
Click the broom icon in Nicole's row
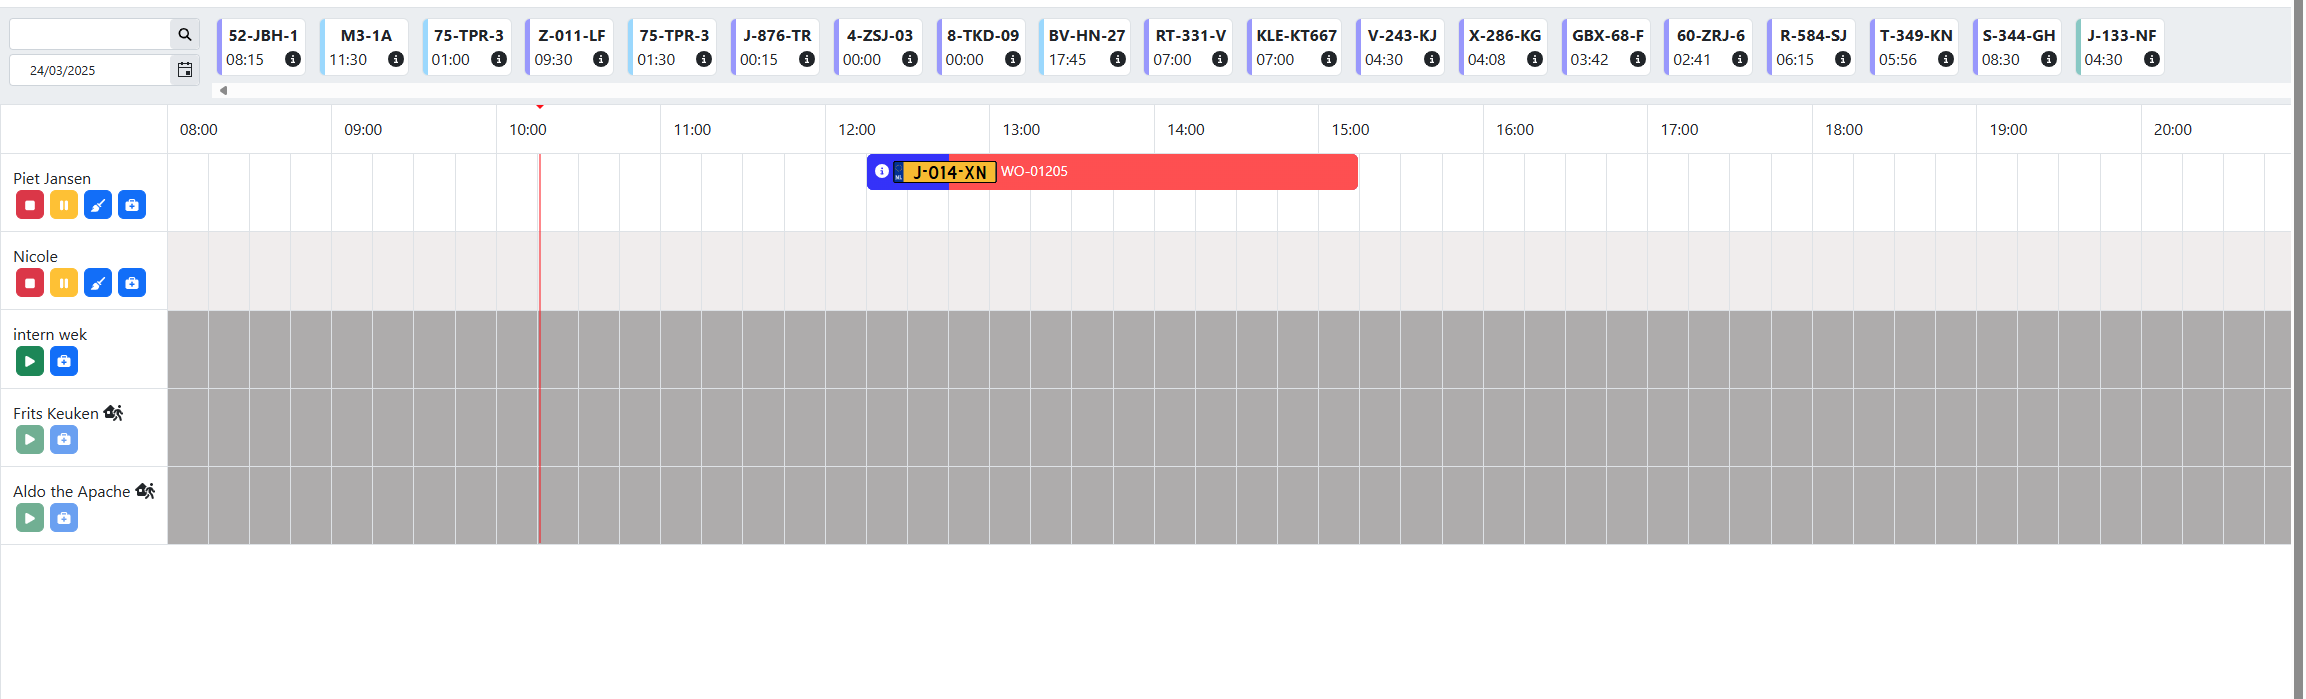(x=98, y=283)
